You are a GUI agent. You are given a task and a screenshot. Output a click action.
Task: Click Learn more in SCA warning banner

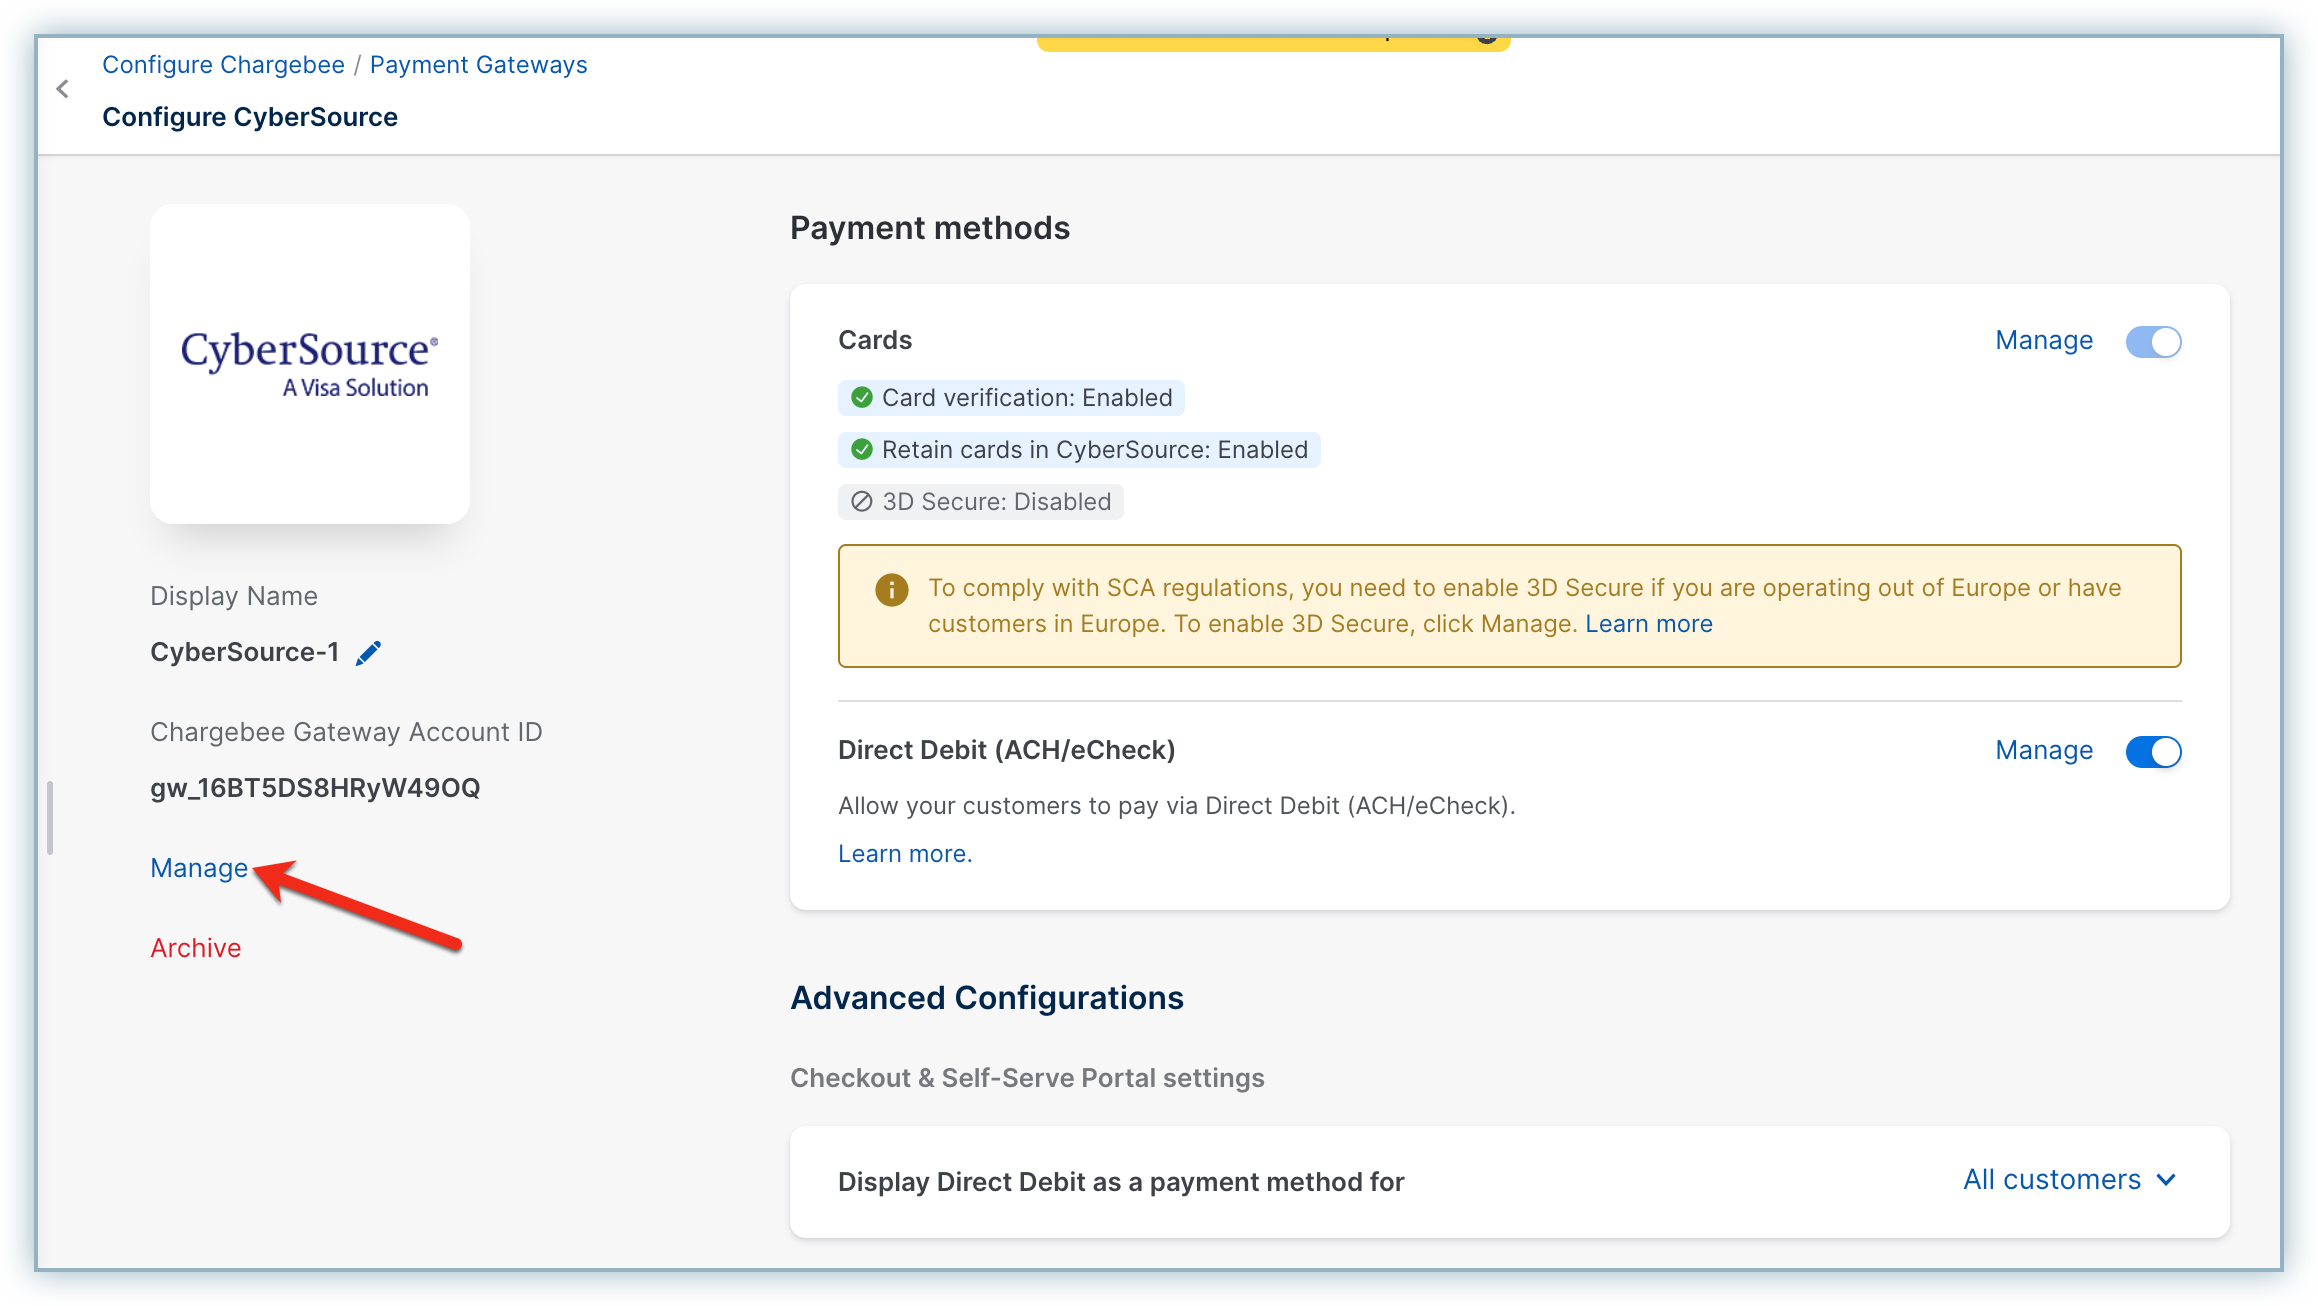(1648, 624)
